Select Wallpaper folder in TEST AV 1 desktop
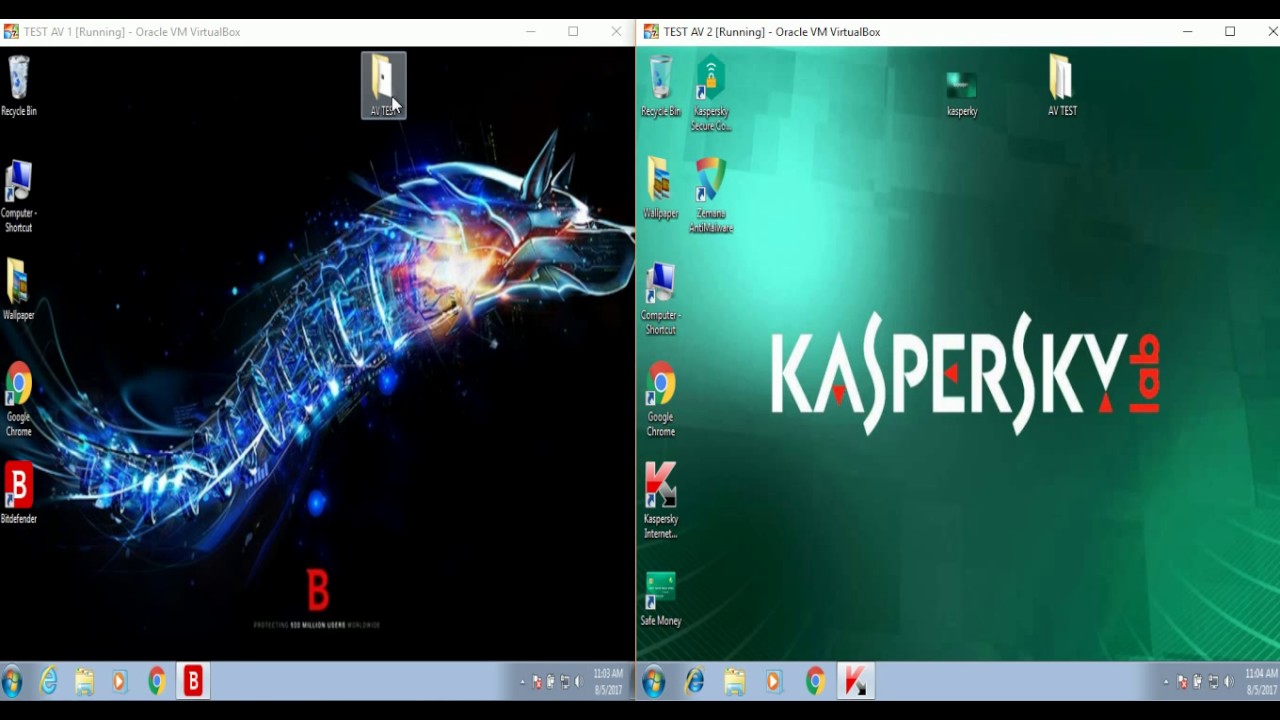The height and width of the screenshot is (720, 1280). (18, 290)
